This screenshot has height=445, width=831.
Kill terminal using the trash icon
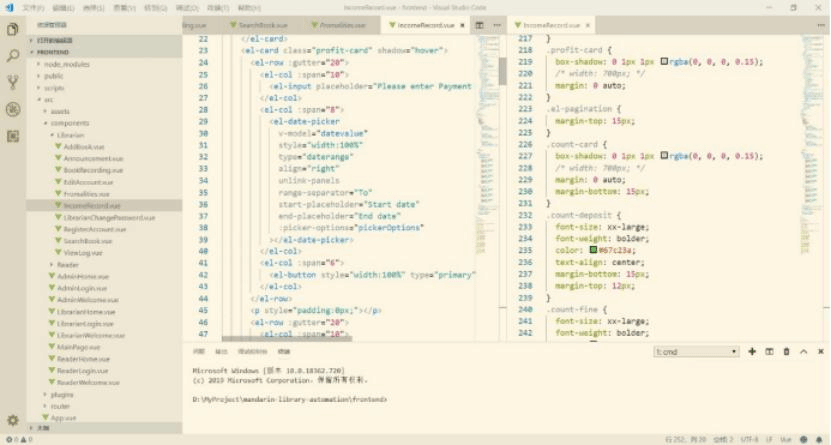[x=786, y=352]
